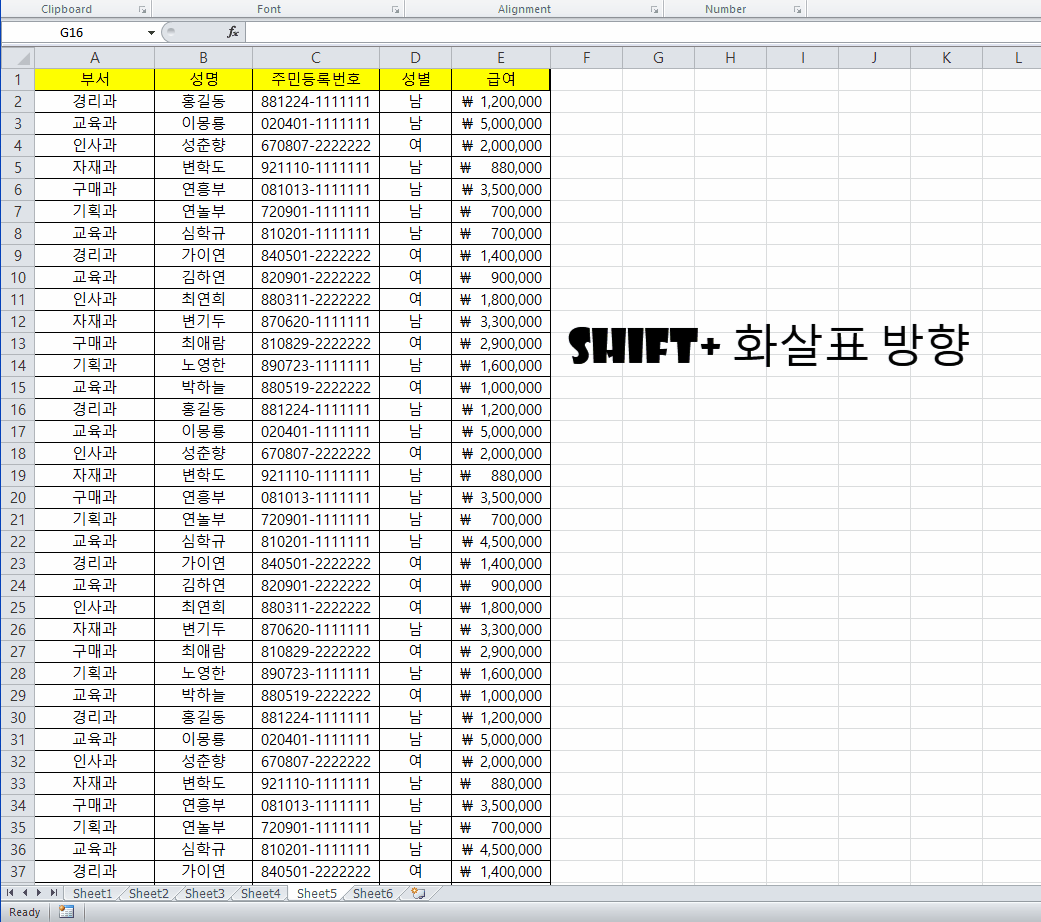Jump to first sheet tab arrow
The width and height of the screenshot is (1041, 922).
point(10,893)
